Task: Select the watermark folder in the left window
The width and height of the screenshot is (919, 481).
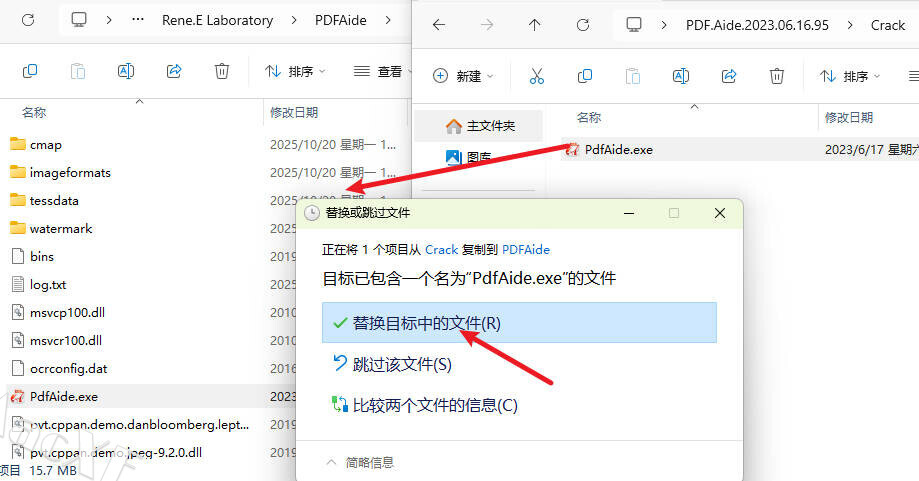Action: [x=60, y=228]
